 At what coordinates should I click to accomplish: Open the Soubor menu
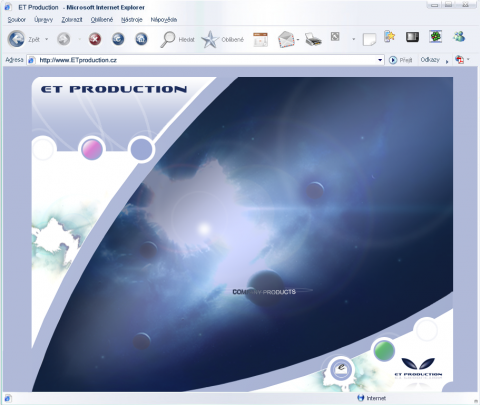point(17,20)
